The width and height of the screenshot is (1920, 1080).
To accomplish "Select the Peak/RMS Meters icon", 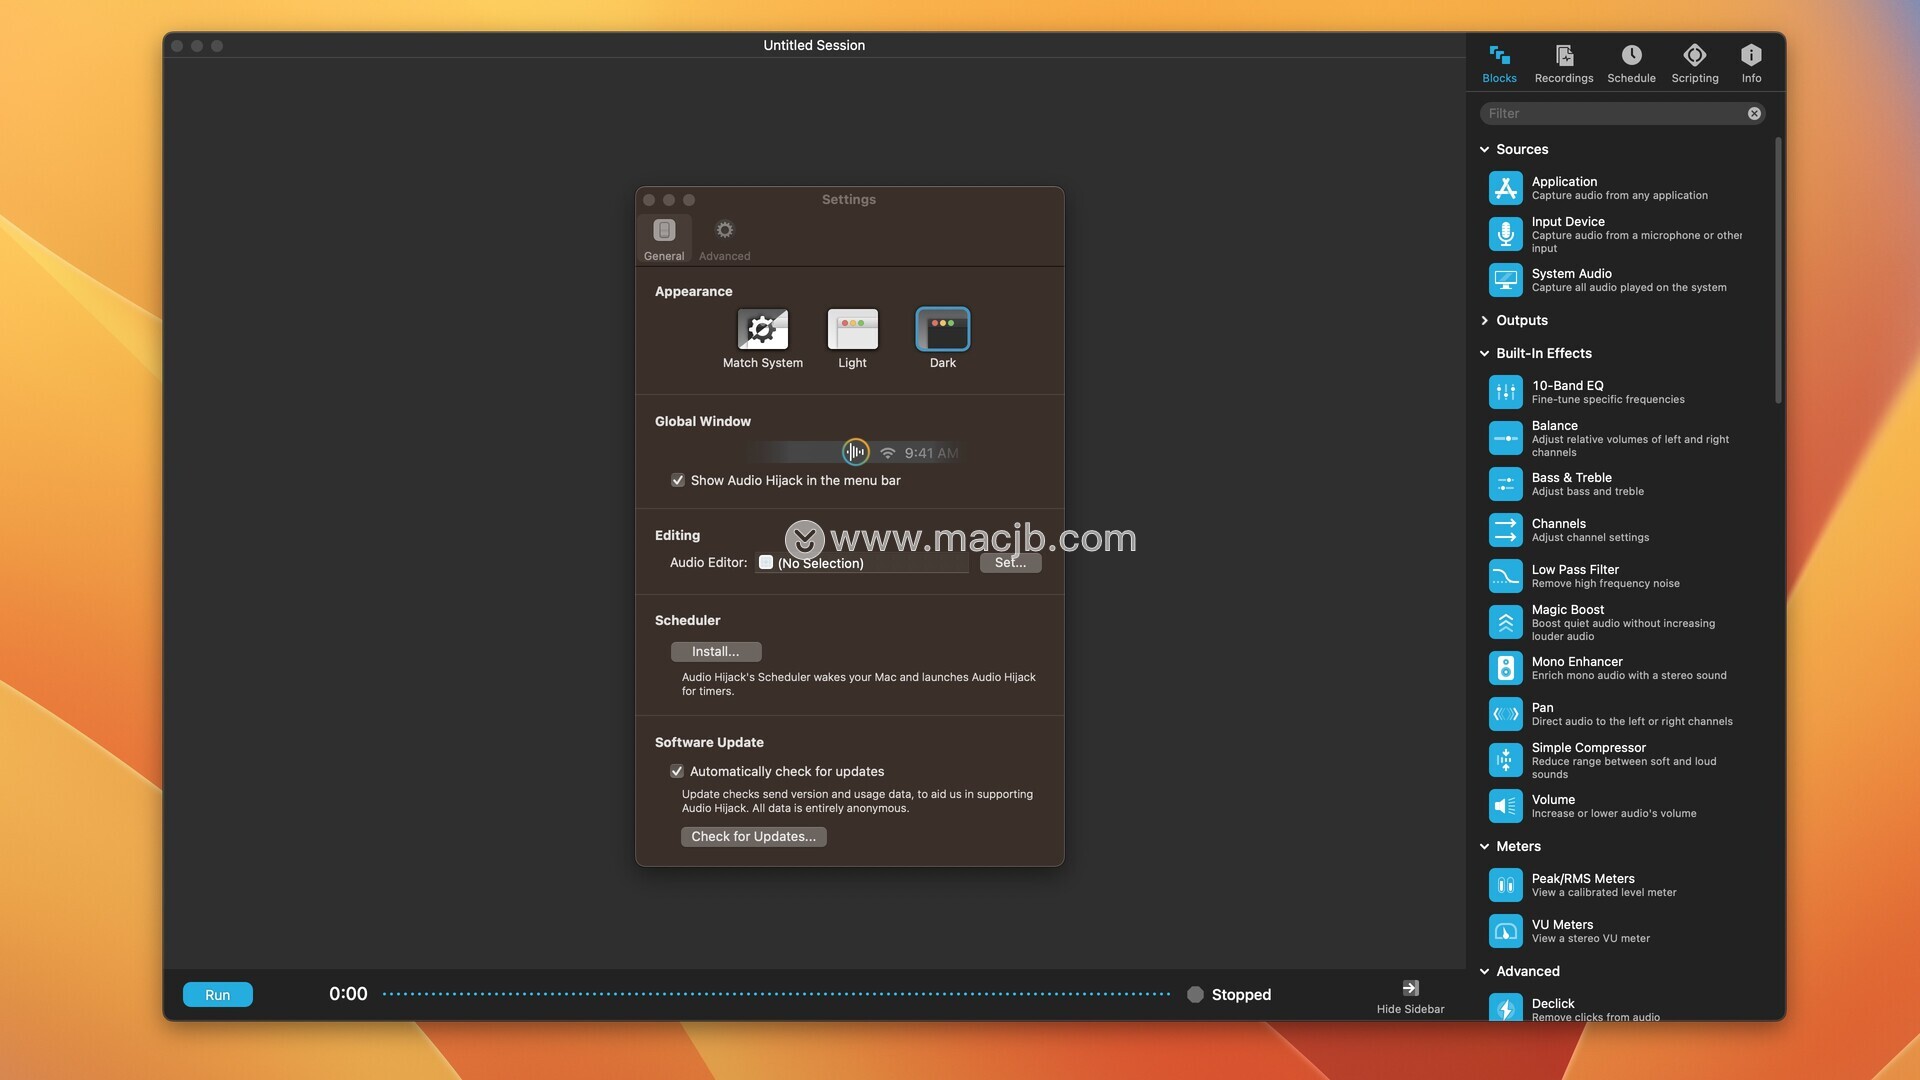I will tap(1505, 885).
